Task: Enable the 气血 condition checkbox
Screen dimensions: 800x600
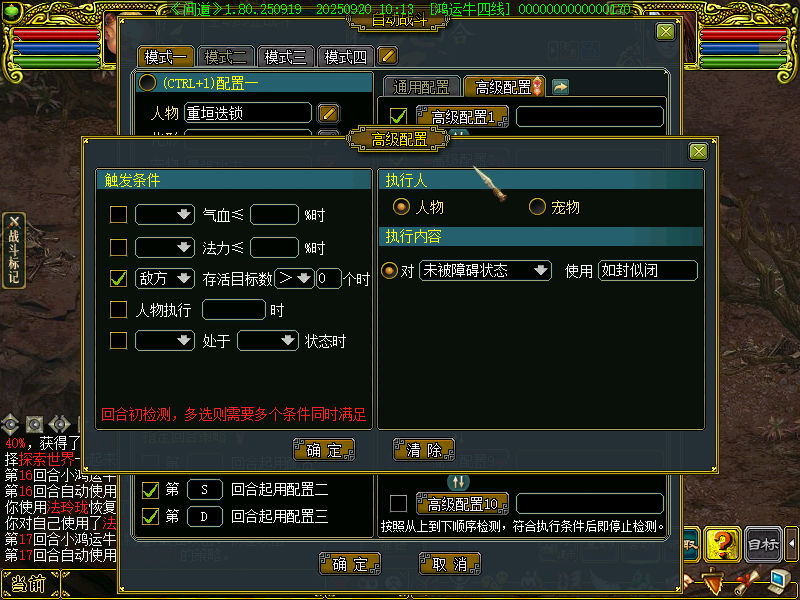Action: [x=118, y=215]
